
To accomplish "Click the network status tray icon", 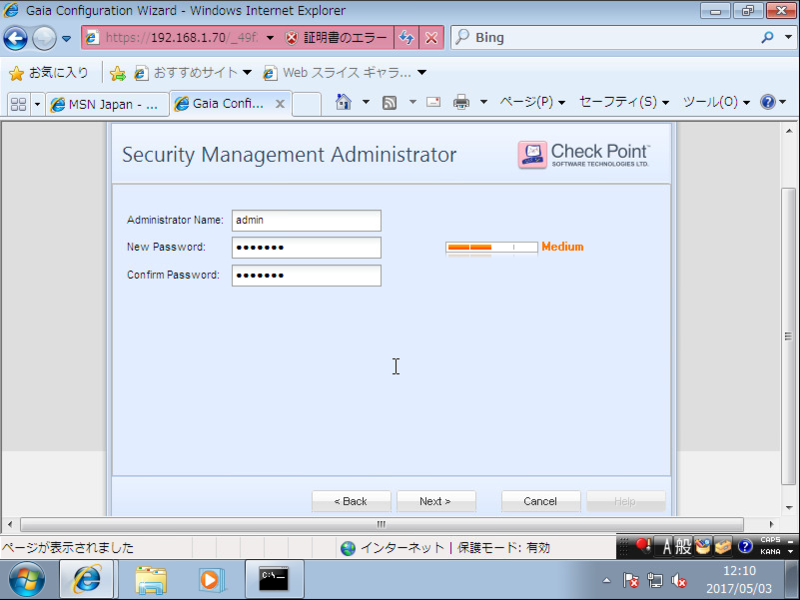I will pyautogui.click(x=655, y=580).
